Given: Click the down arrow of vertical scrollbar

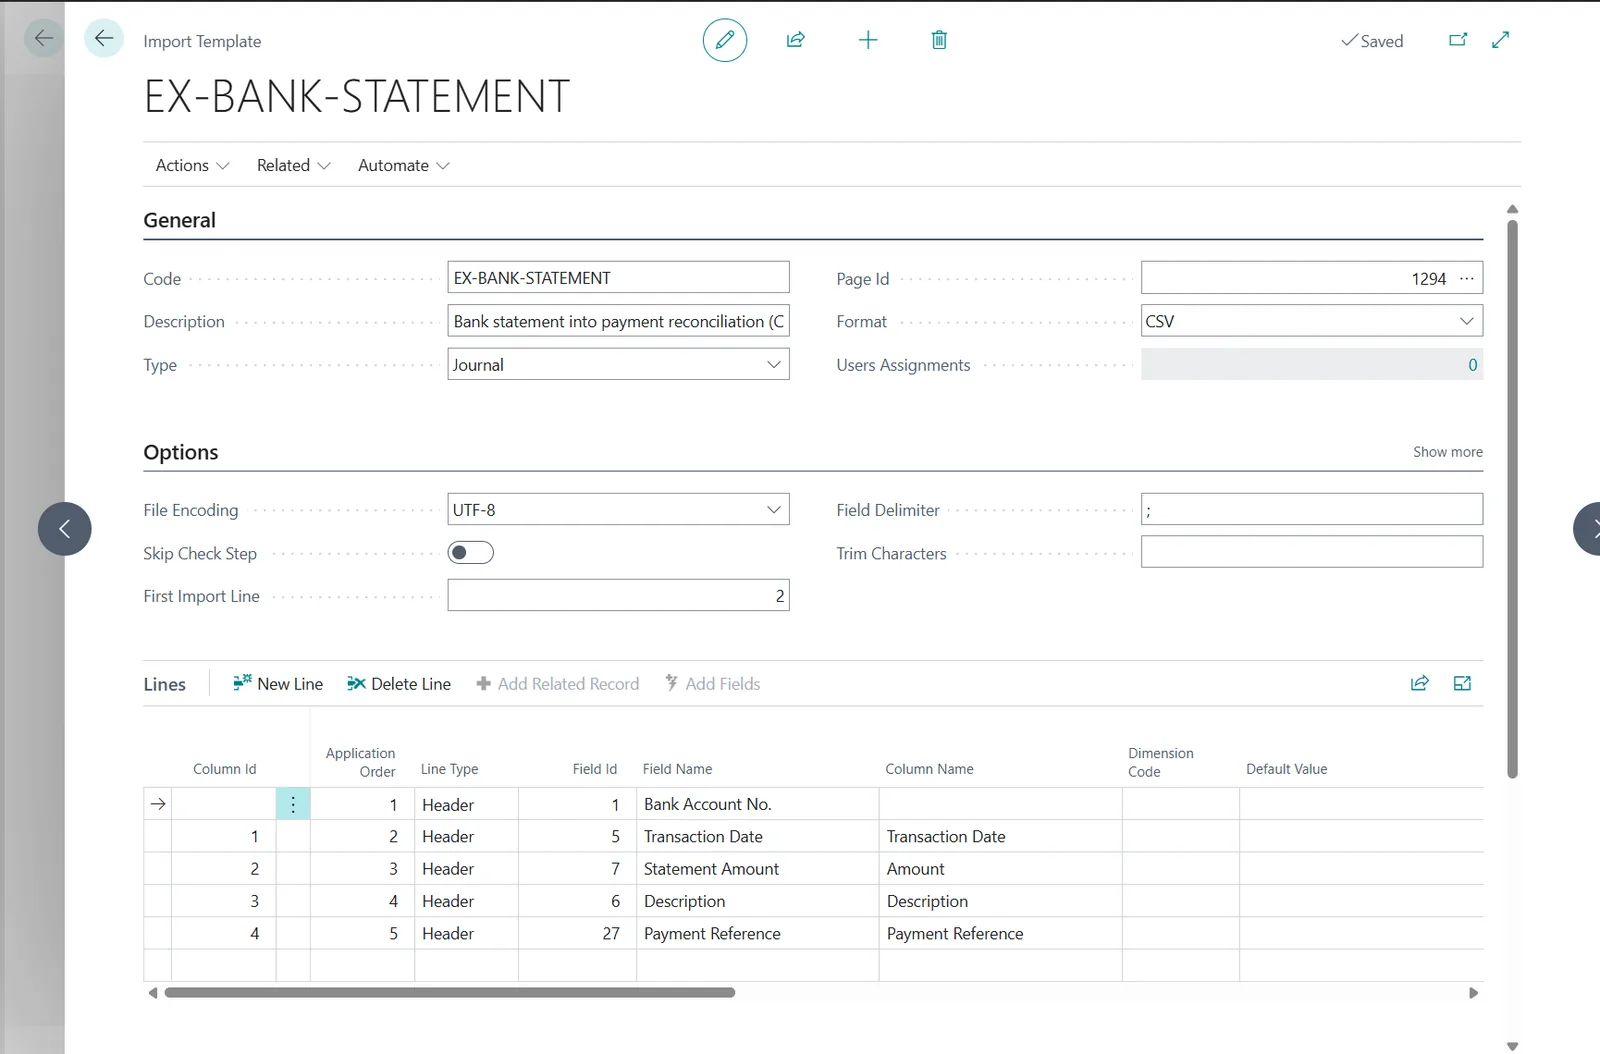Looking at the screenshot, I should pyautogui.click(x=1512, y=1046).
